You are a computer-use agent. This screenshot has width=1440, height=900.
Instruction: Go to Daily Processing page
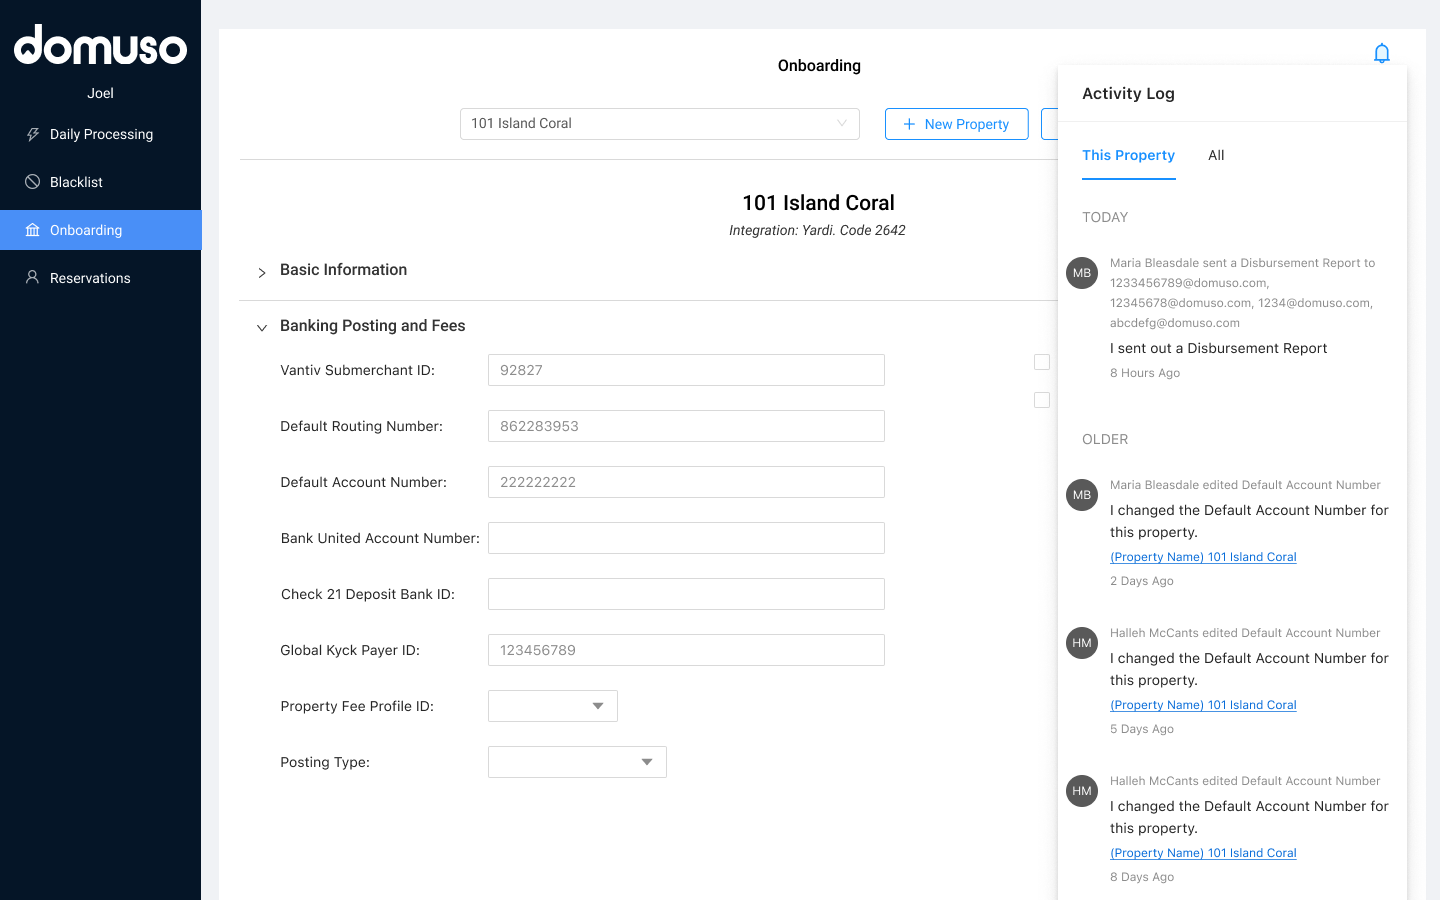point(101,134)
